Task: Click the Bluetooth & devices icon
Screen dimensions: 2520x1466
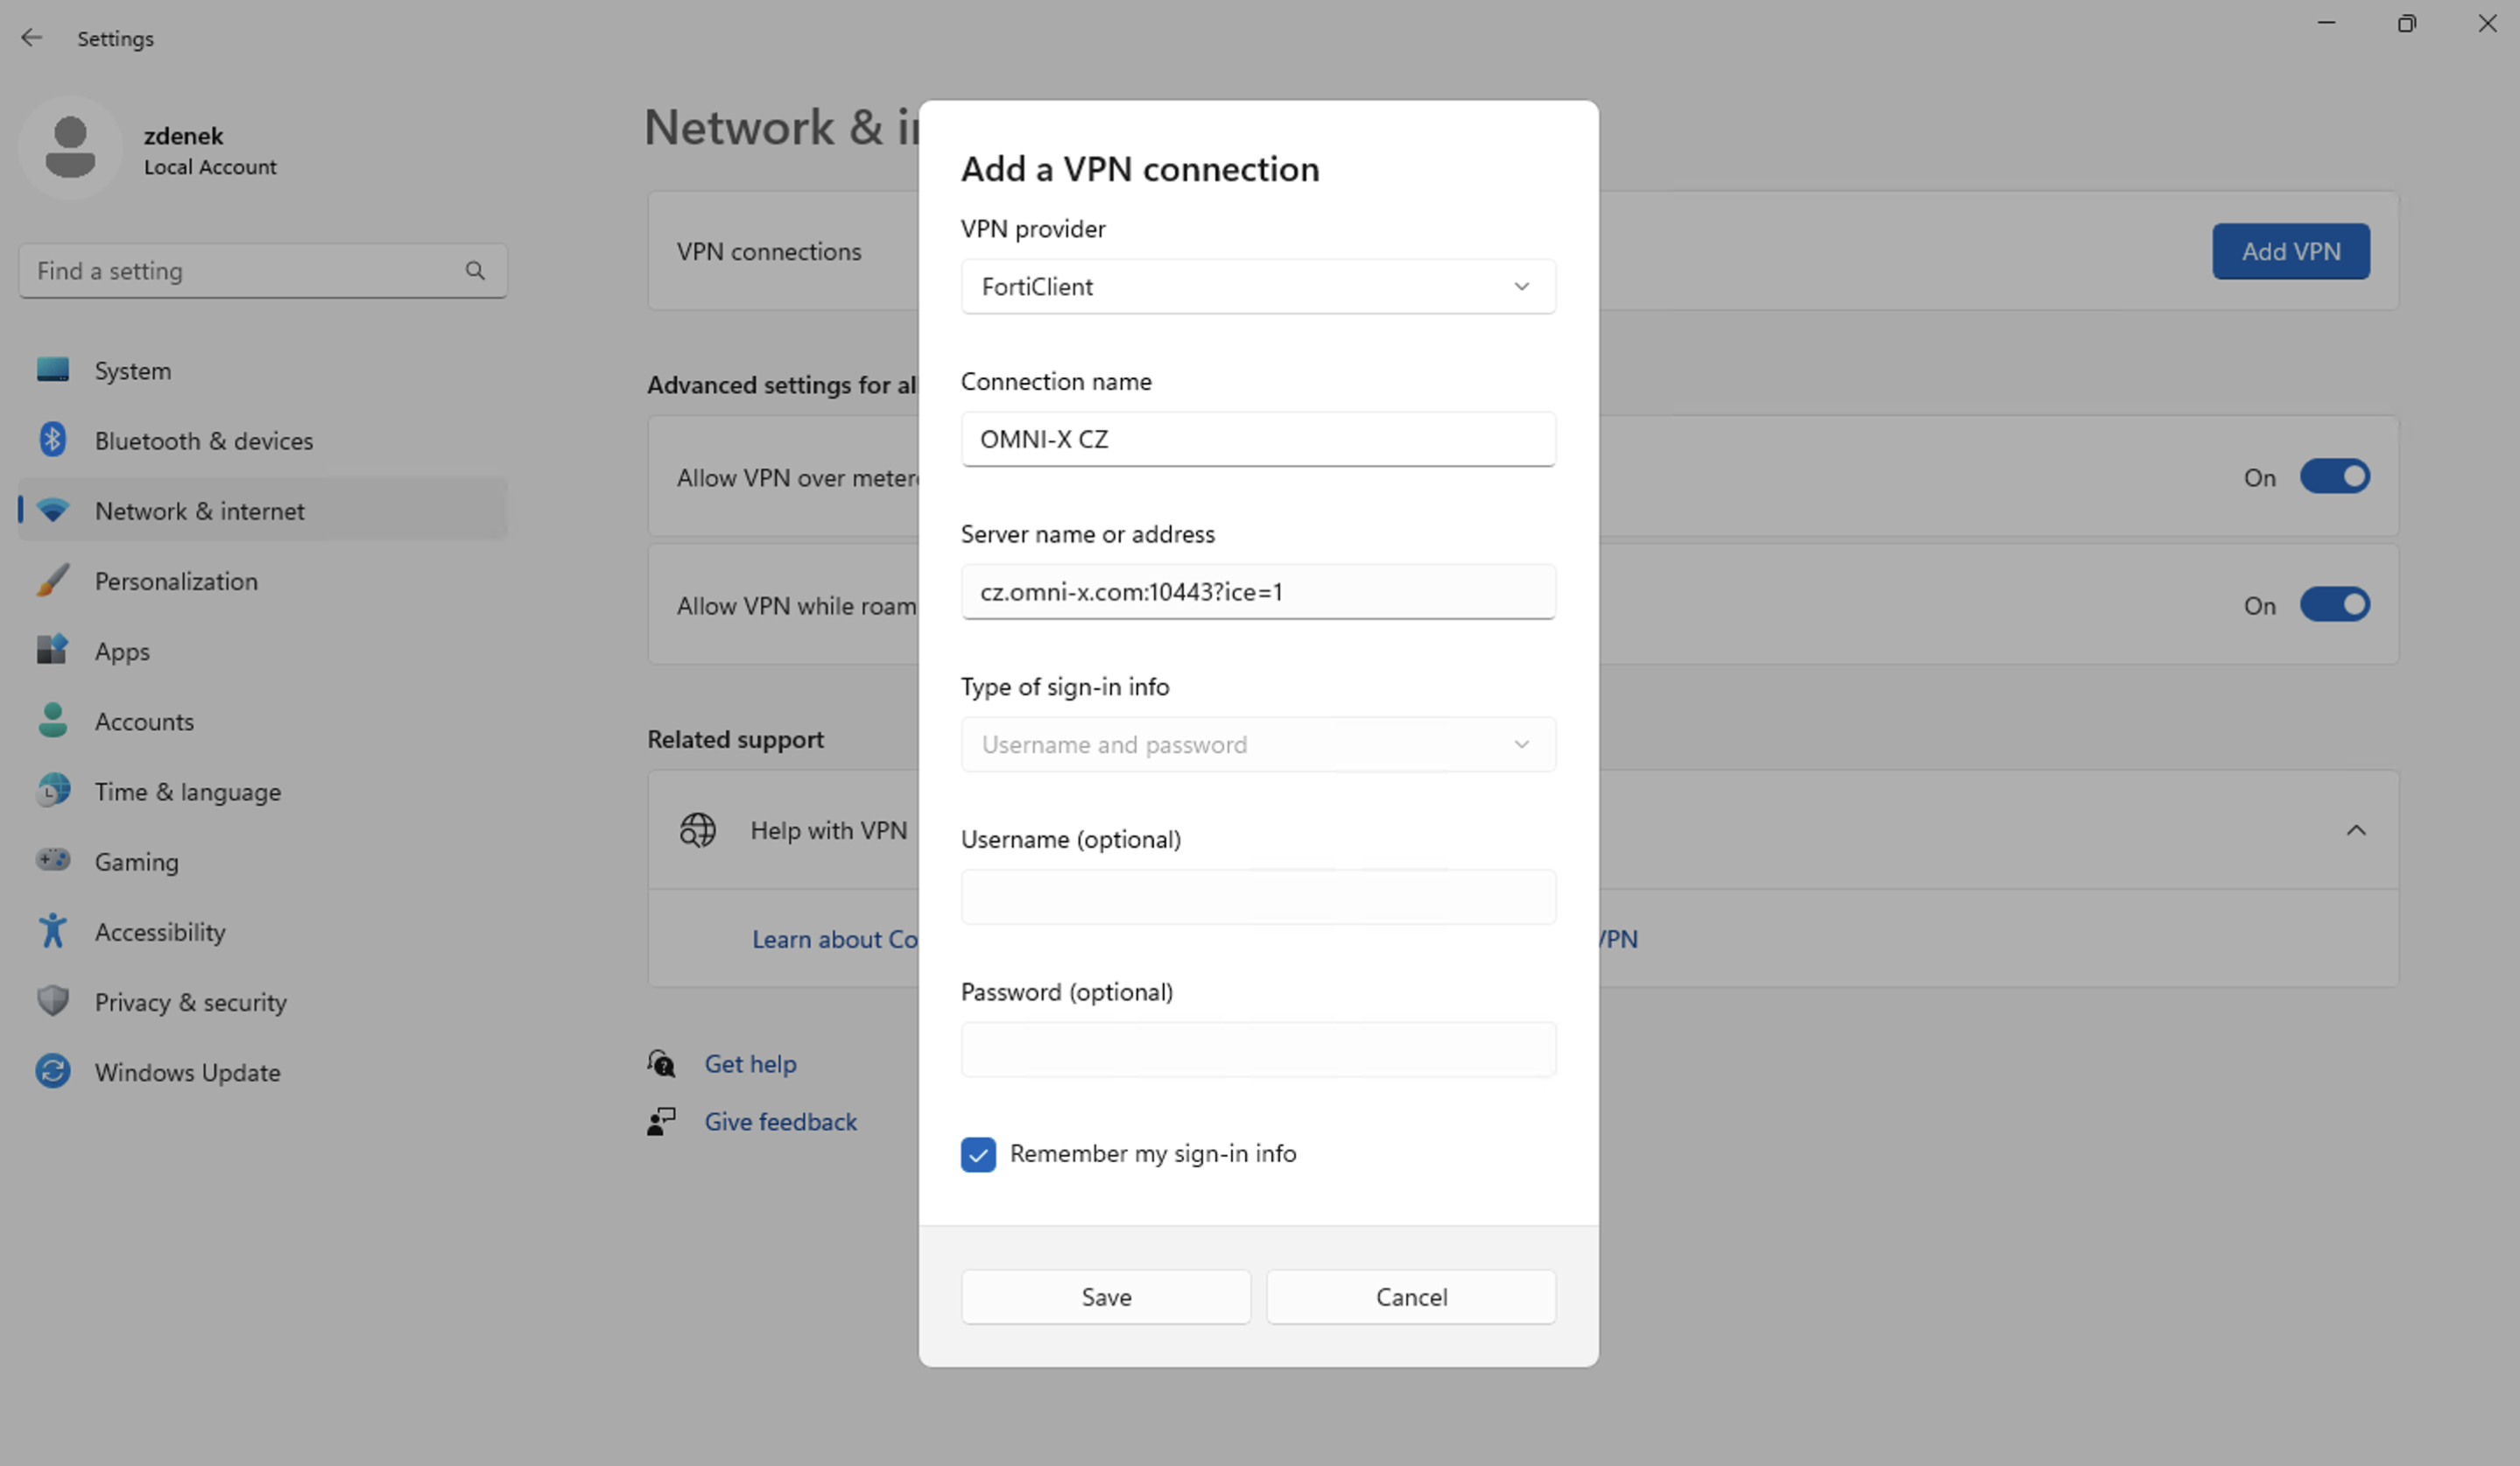Action: (x=53, y=440)
